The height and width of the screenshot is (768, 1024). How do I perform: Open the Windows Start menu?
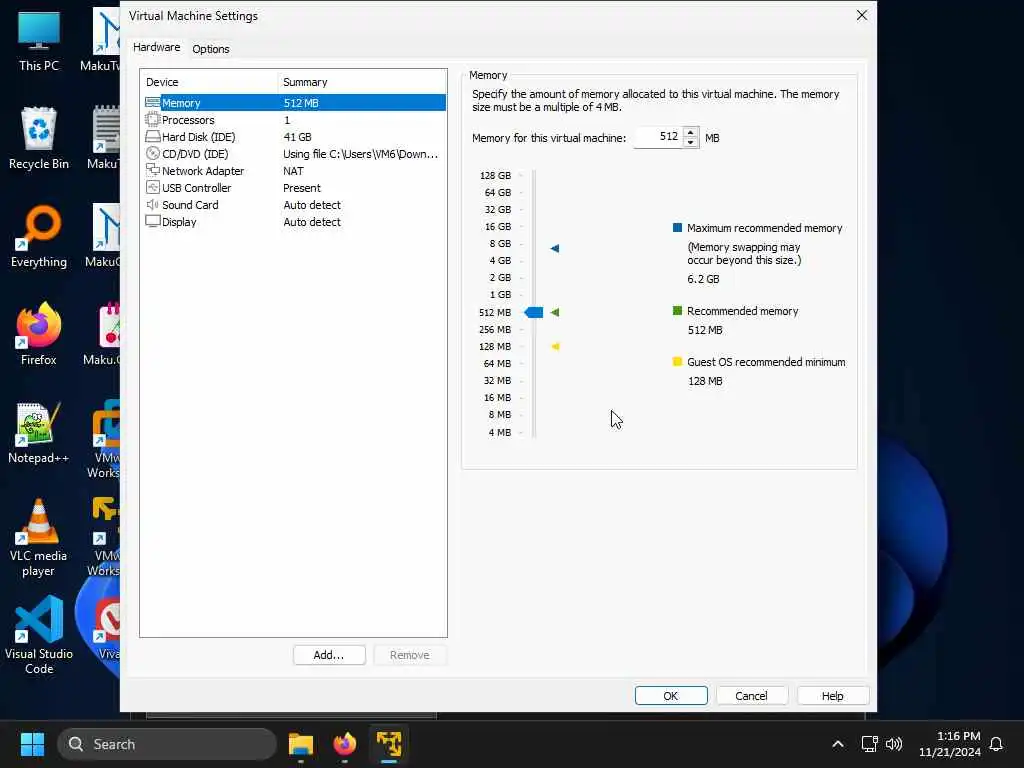click(32, 744)
